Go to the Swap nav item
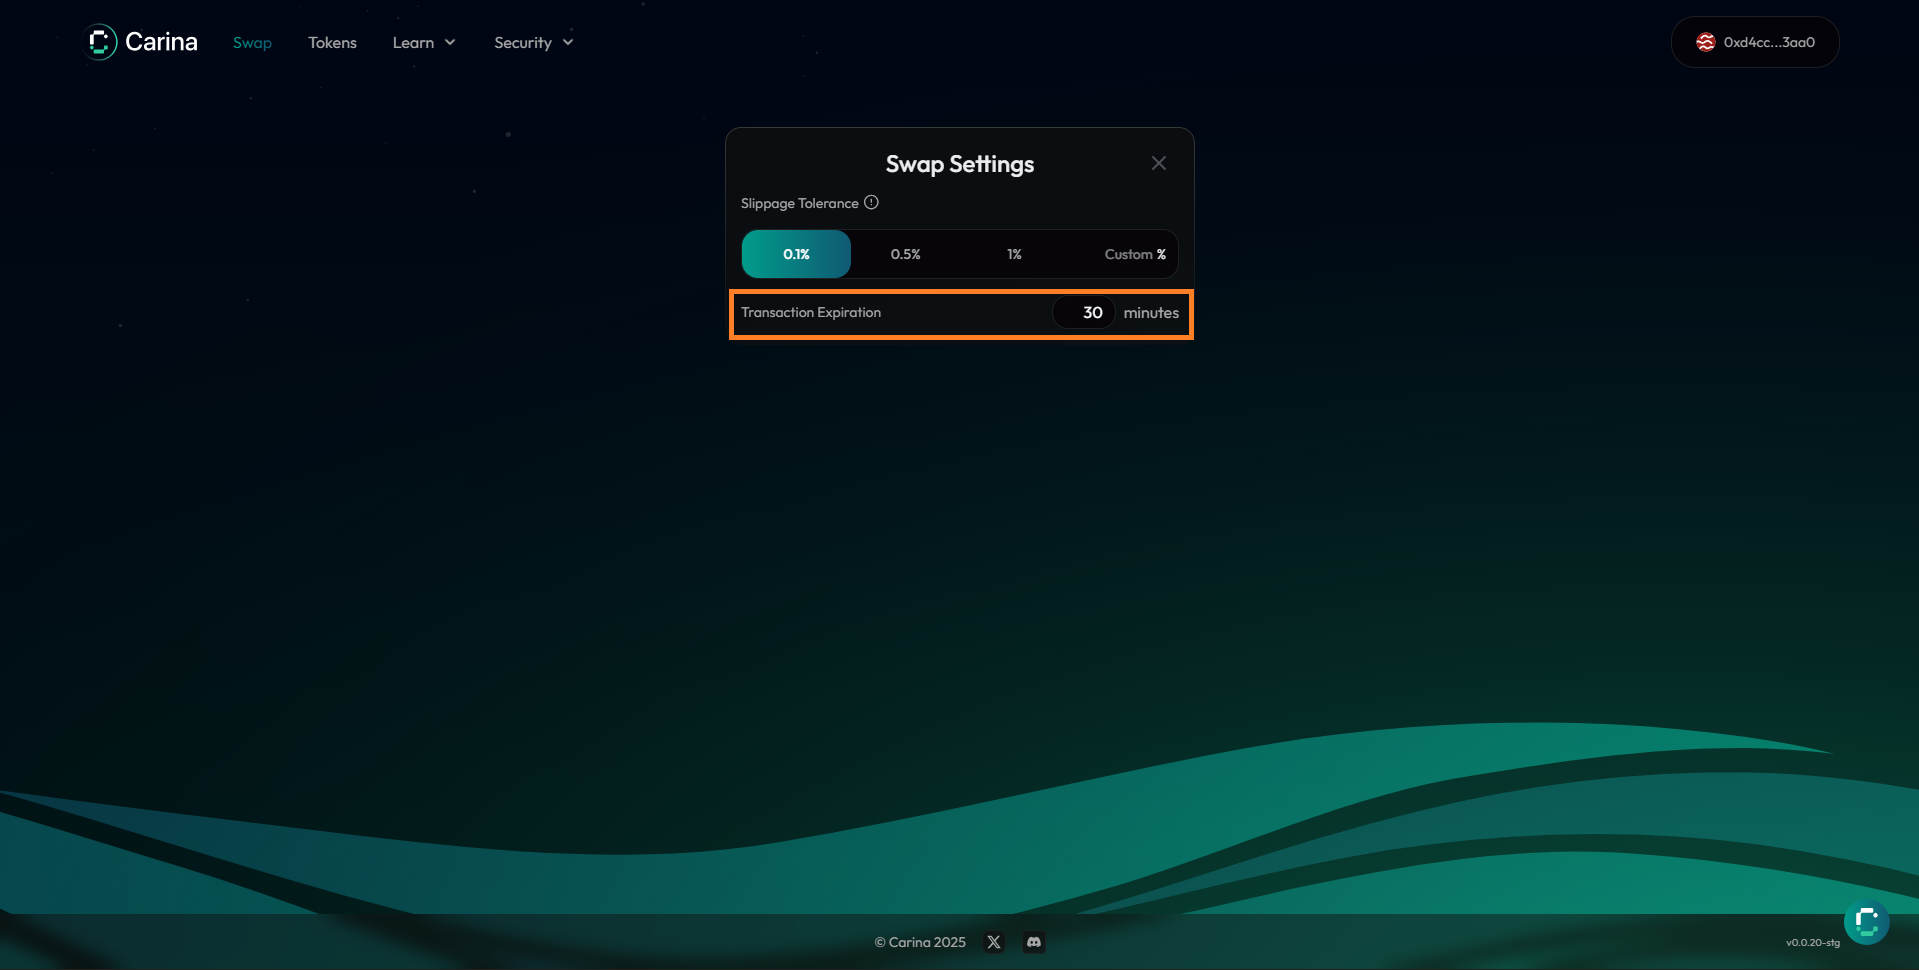The image size is (1919, 970). click(252, 42)
